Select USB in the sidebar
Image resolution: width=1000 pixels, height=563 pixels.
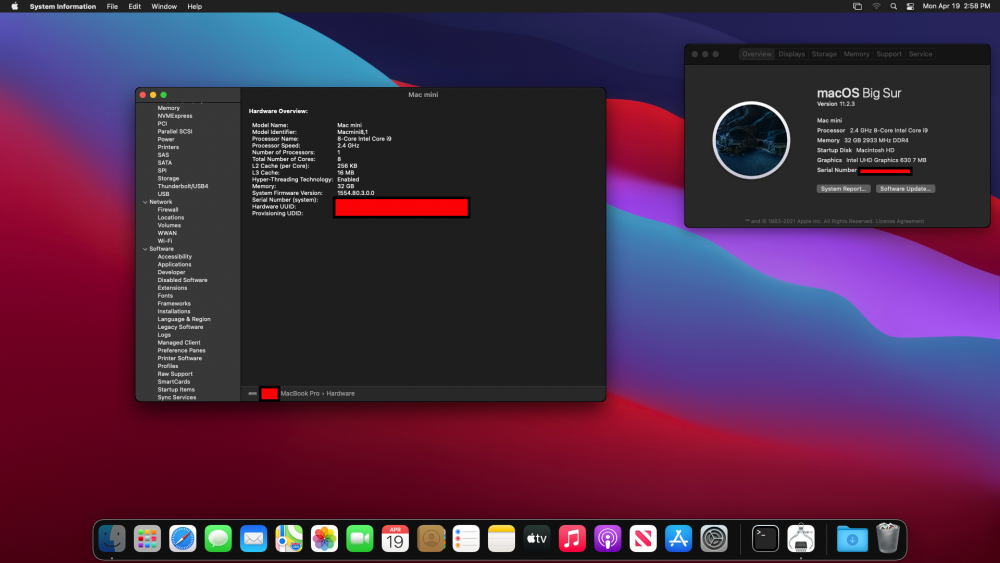(x=163, y=194)
